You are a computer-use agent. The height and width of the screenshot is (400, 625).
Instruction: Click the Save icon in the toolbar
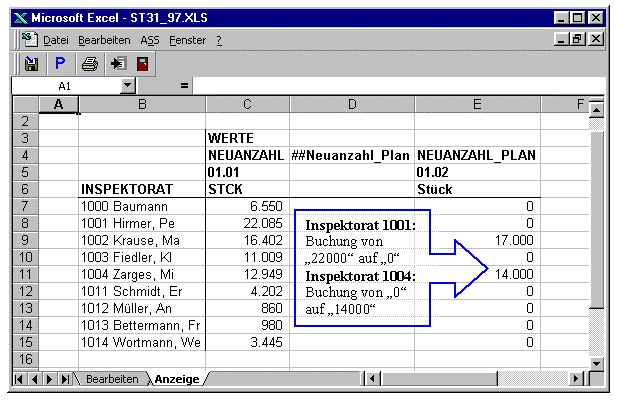[x=32, y=63]
